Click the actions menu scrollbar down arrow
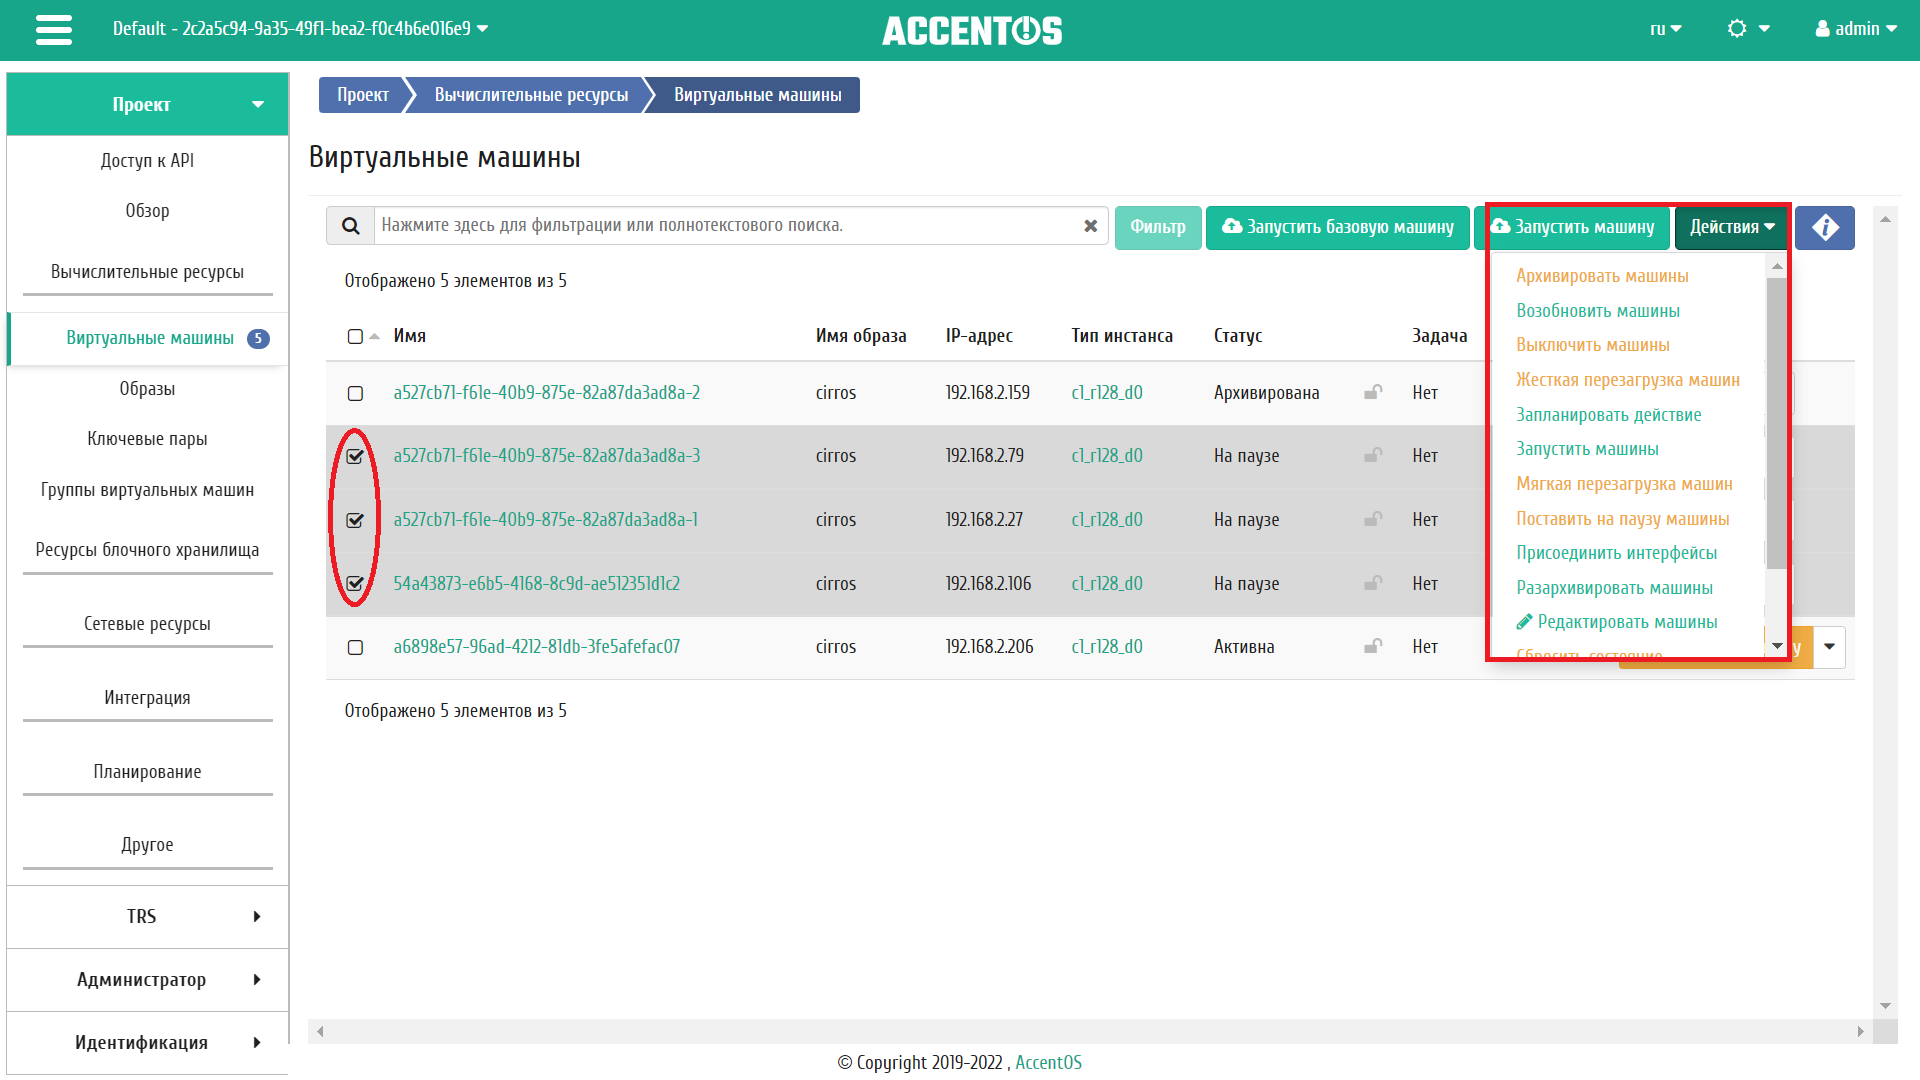 click(1777, 646)
